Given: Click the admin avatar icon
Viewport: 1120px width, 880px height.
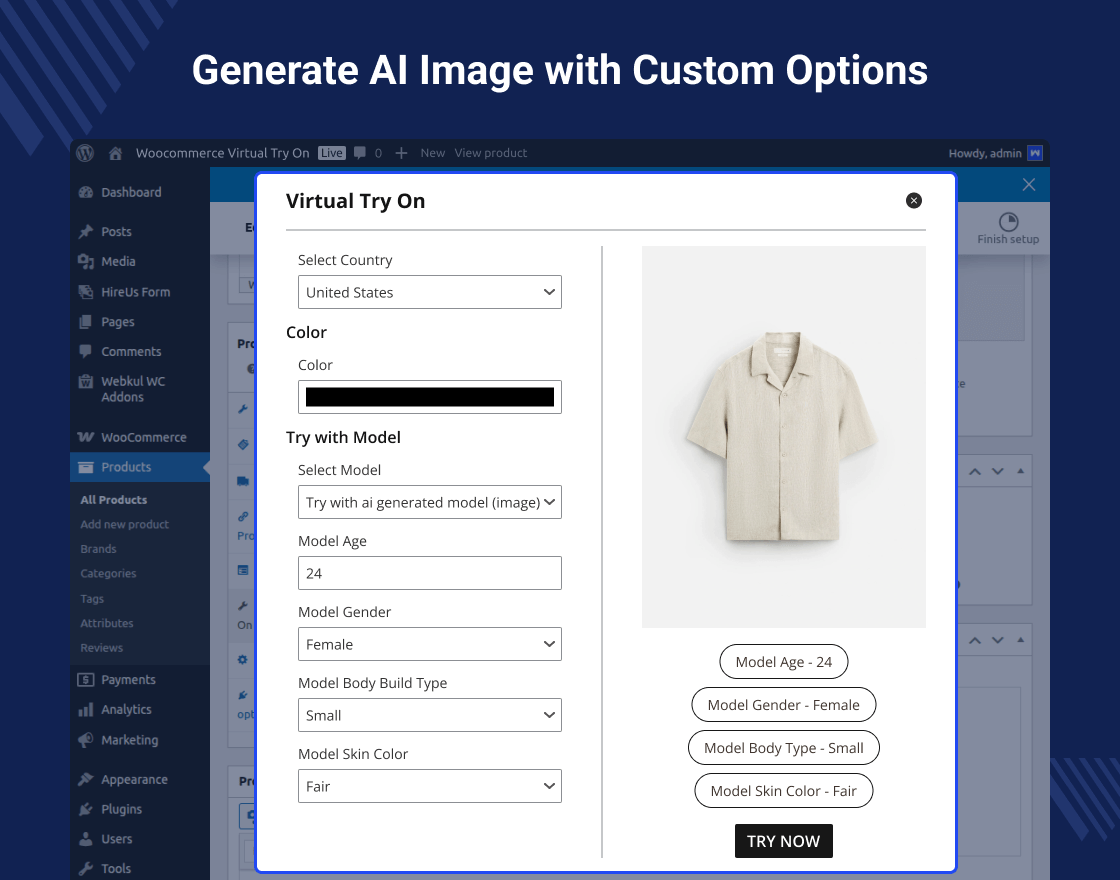Looking at the screenshot, I should pos(1035,153).
